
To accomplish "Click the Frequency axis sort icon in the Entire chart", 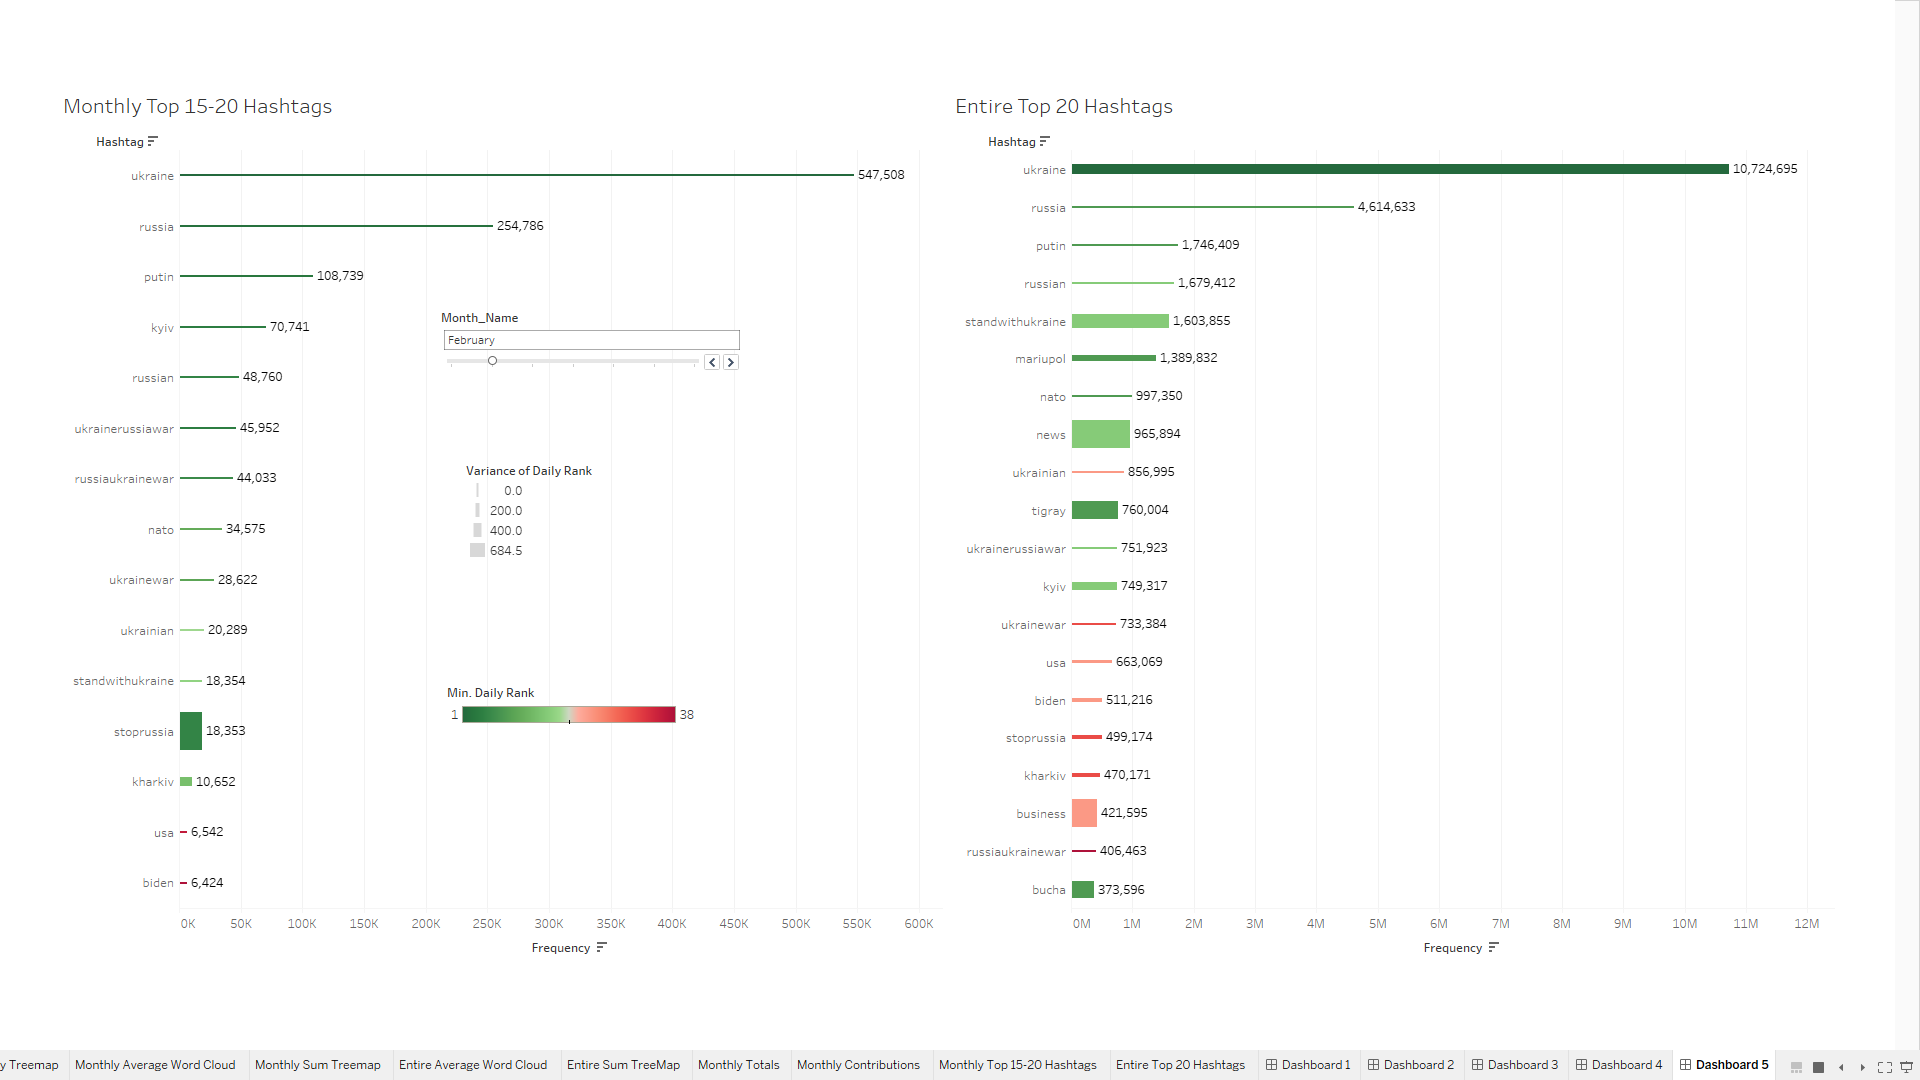I will [1494, 947].
